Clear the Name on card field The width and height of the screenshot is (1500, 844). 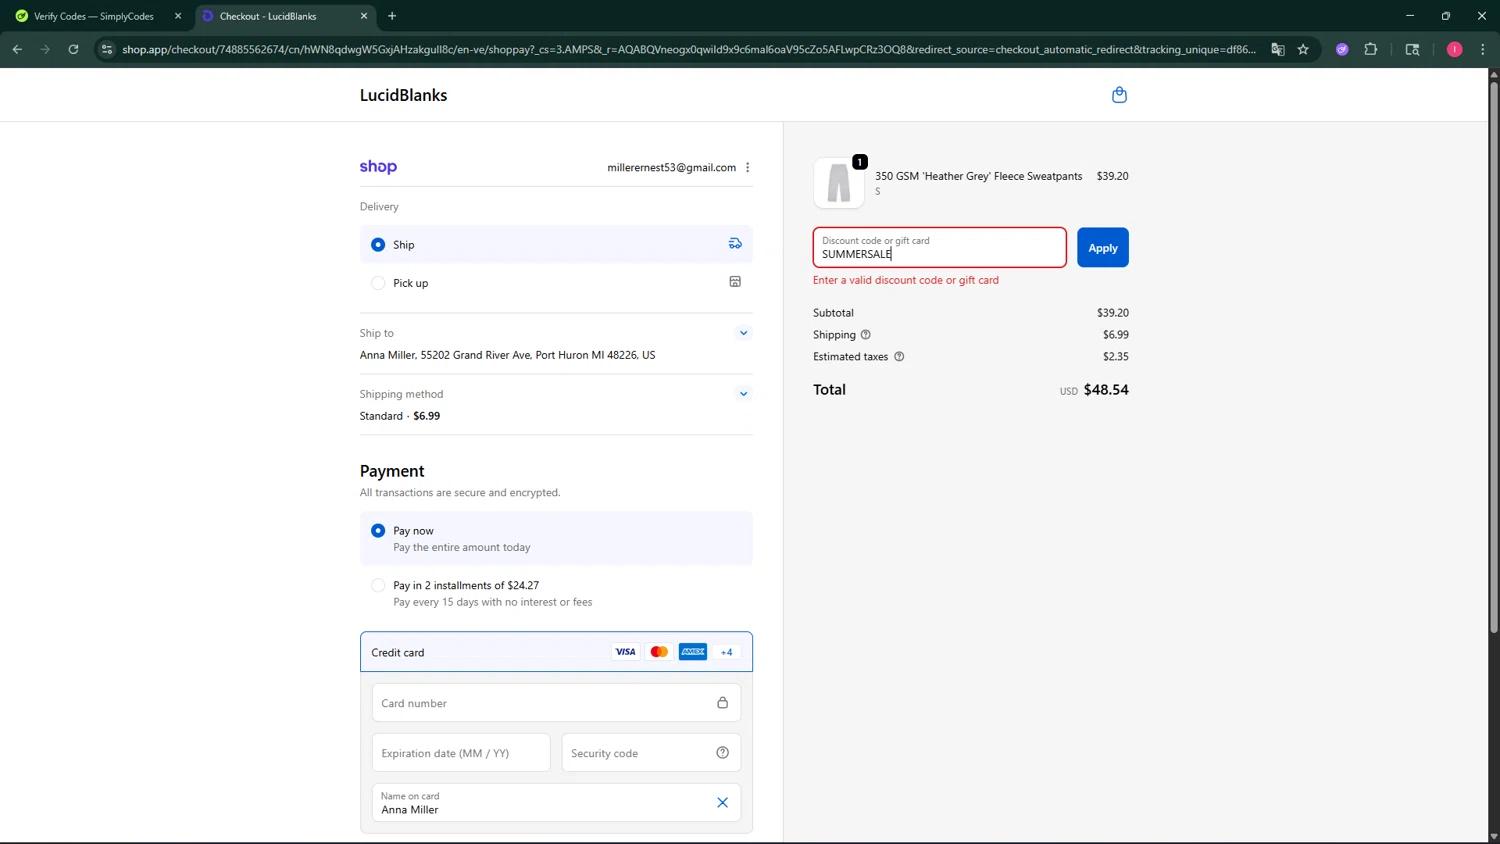click(722, 803)
